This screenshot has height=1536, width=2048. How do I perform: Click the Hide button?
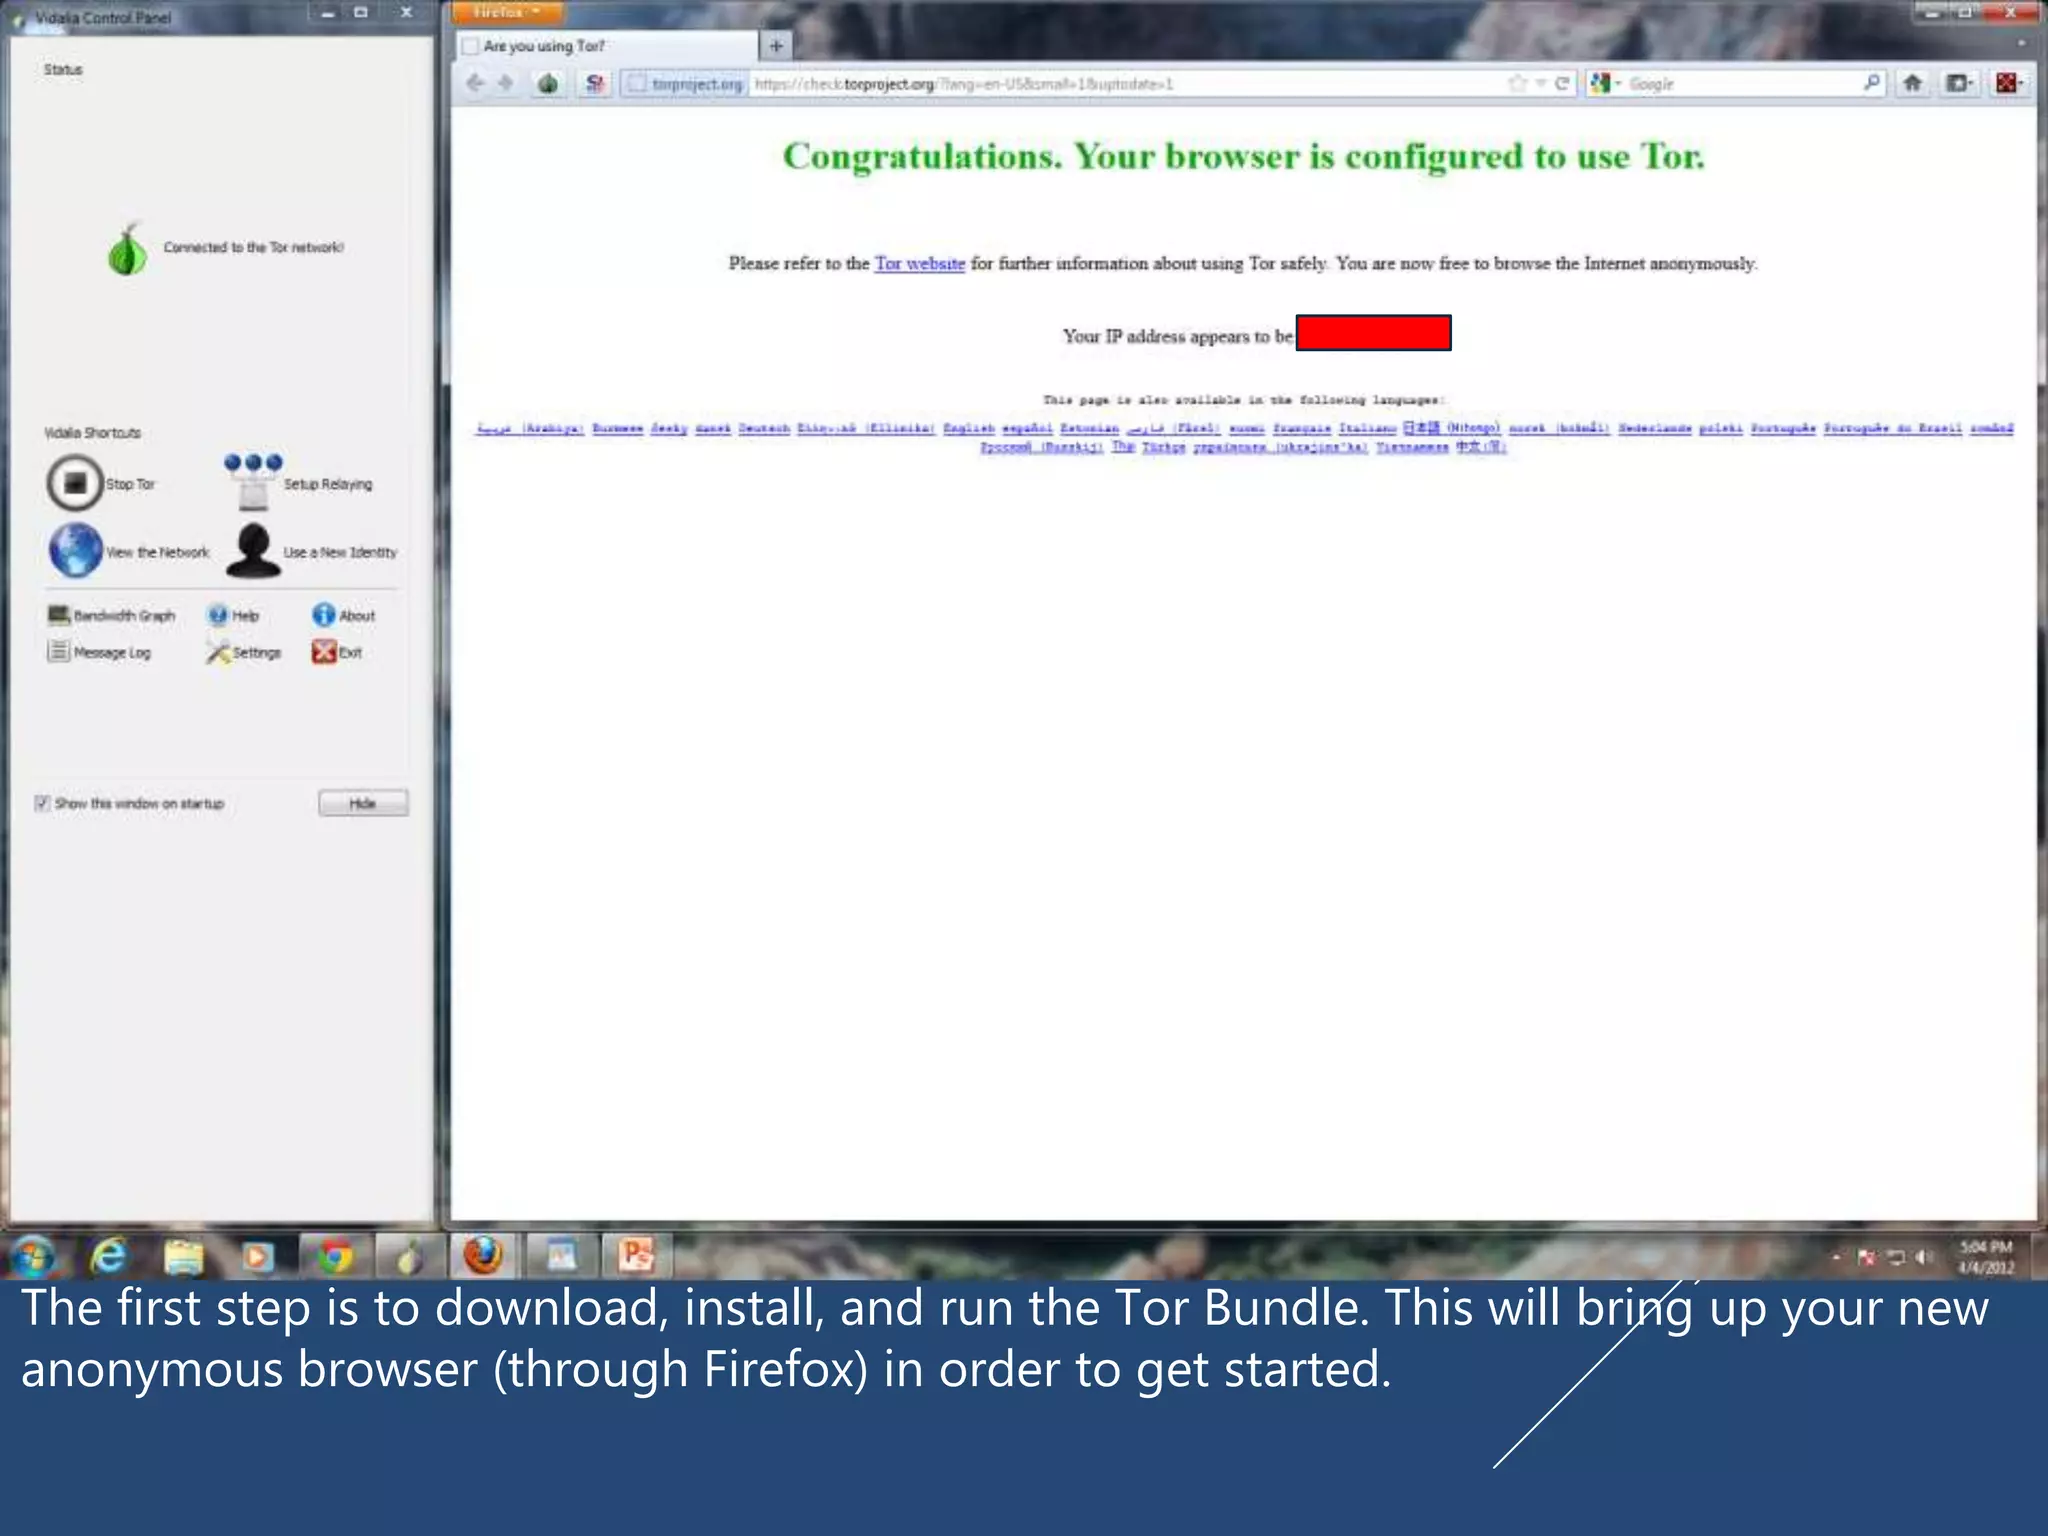click(x=363, y=803)
